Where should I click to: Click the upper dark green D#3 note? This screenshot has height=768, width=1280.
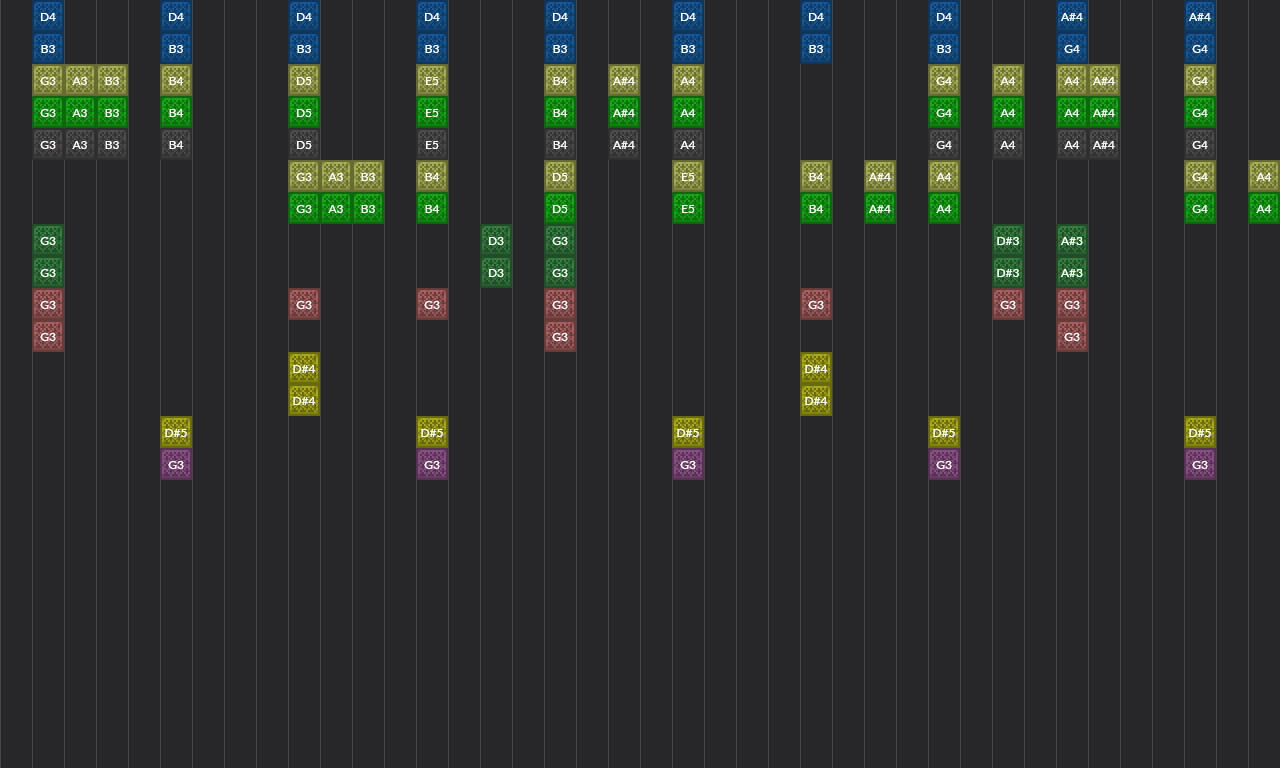pos(1008,241)
